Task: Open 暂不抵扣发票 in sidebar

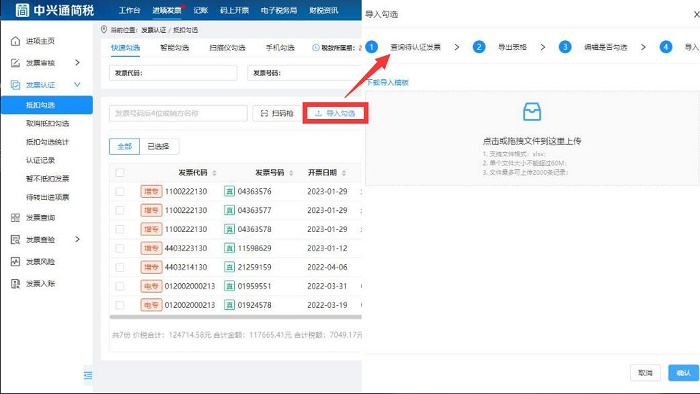Action: pos(47,178)
